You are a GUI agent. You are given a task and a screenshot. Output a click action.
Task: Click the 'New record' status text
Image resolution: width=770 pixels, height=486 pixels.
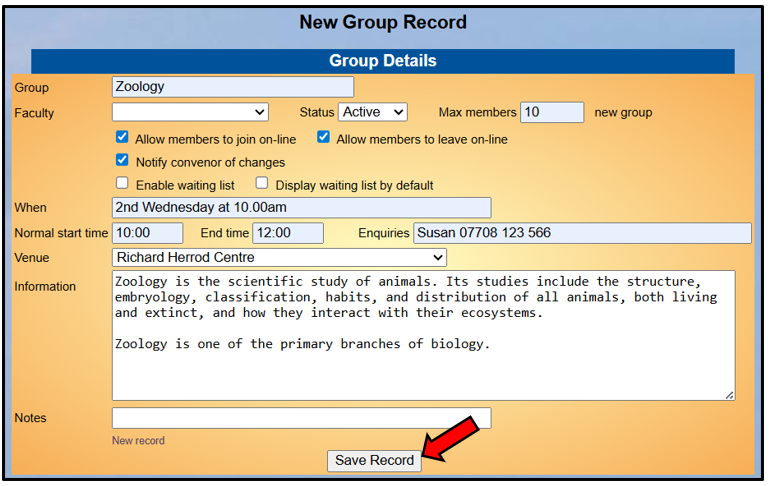[138, 441]
